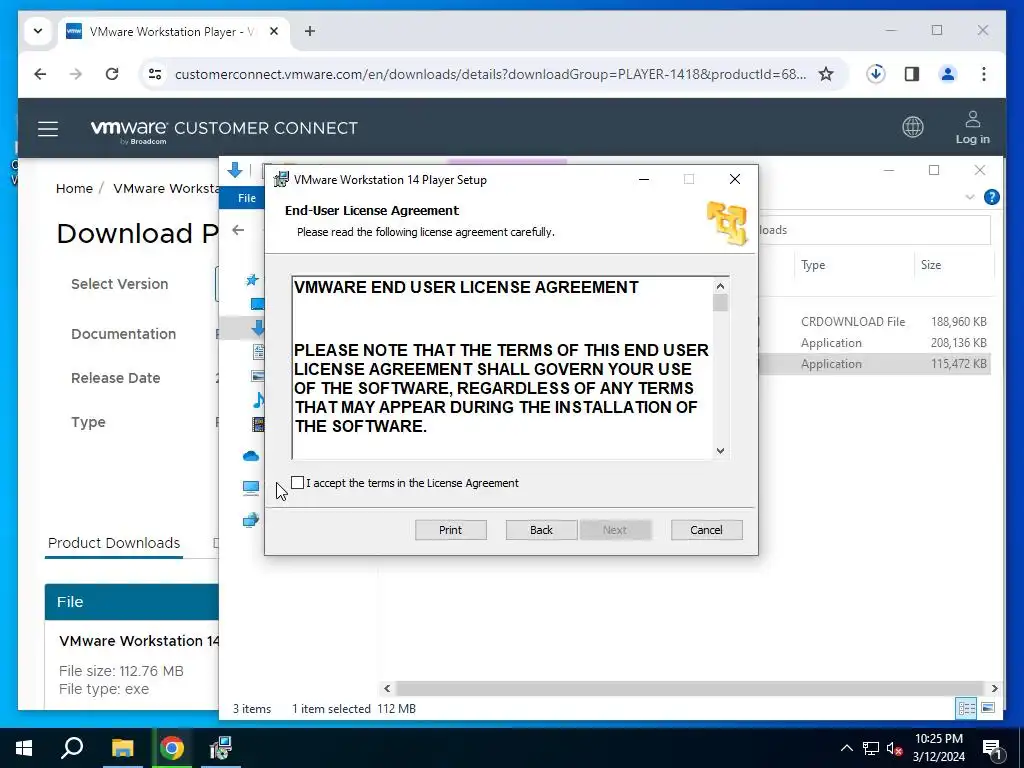Open Chrome downloads icon

coord(876,74)
